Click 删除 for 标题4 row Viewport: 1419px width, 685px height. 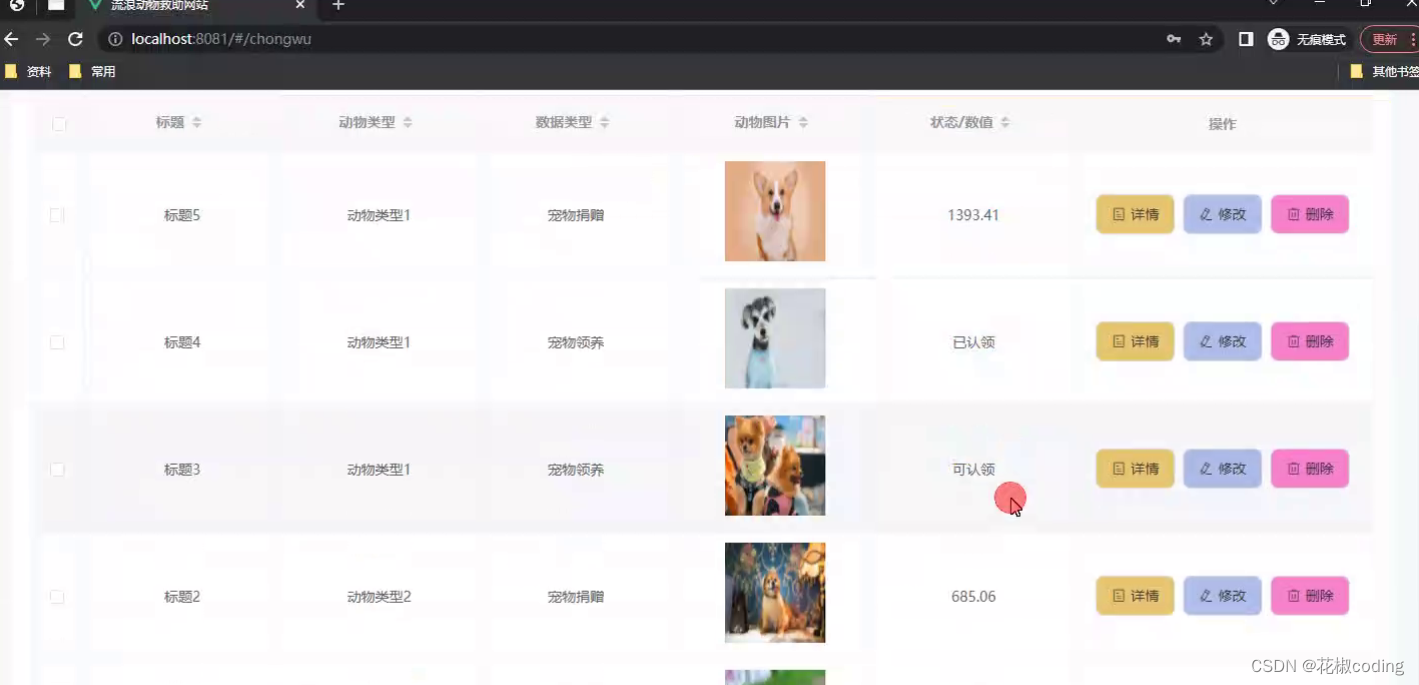click(x=1309, y=341)
